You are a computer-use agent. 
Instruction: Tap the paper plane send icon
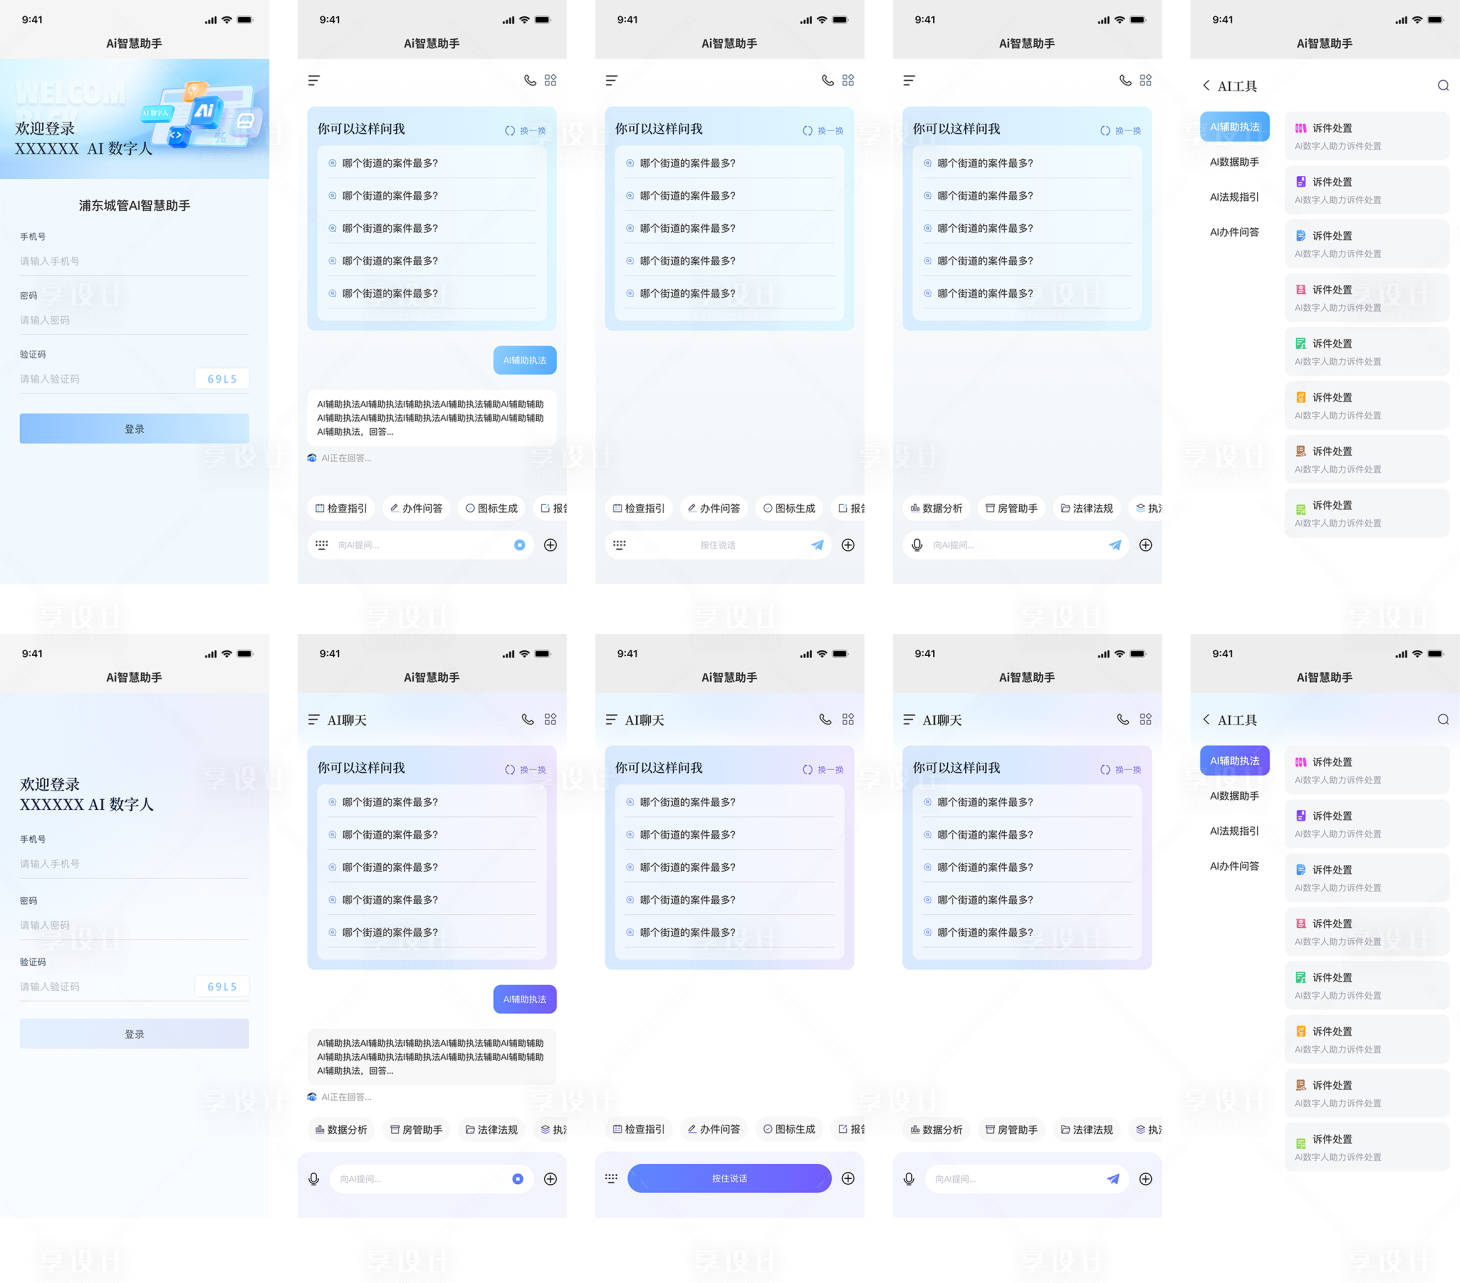[817, 545]
